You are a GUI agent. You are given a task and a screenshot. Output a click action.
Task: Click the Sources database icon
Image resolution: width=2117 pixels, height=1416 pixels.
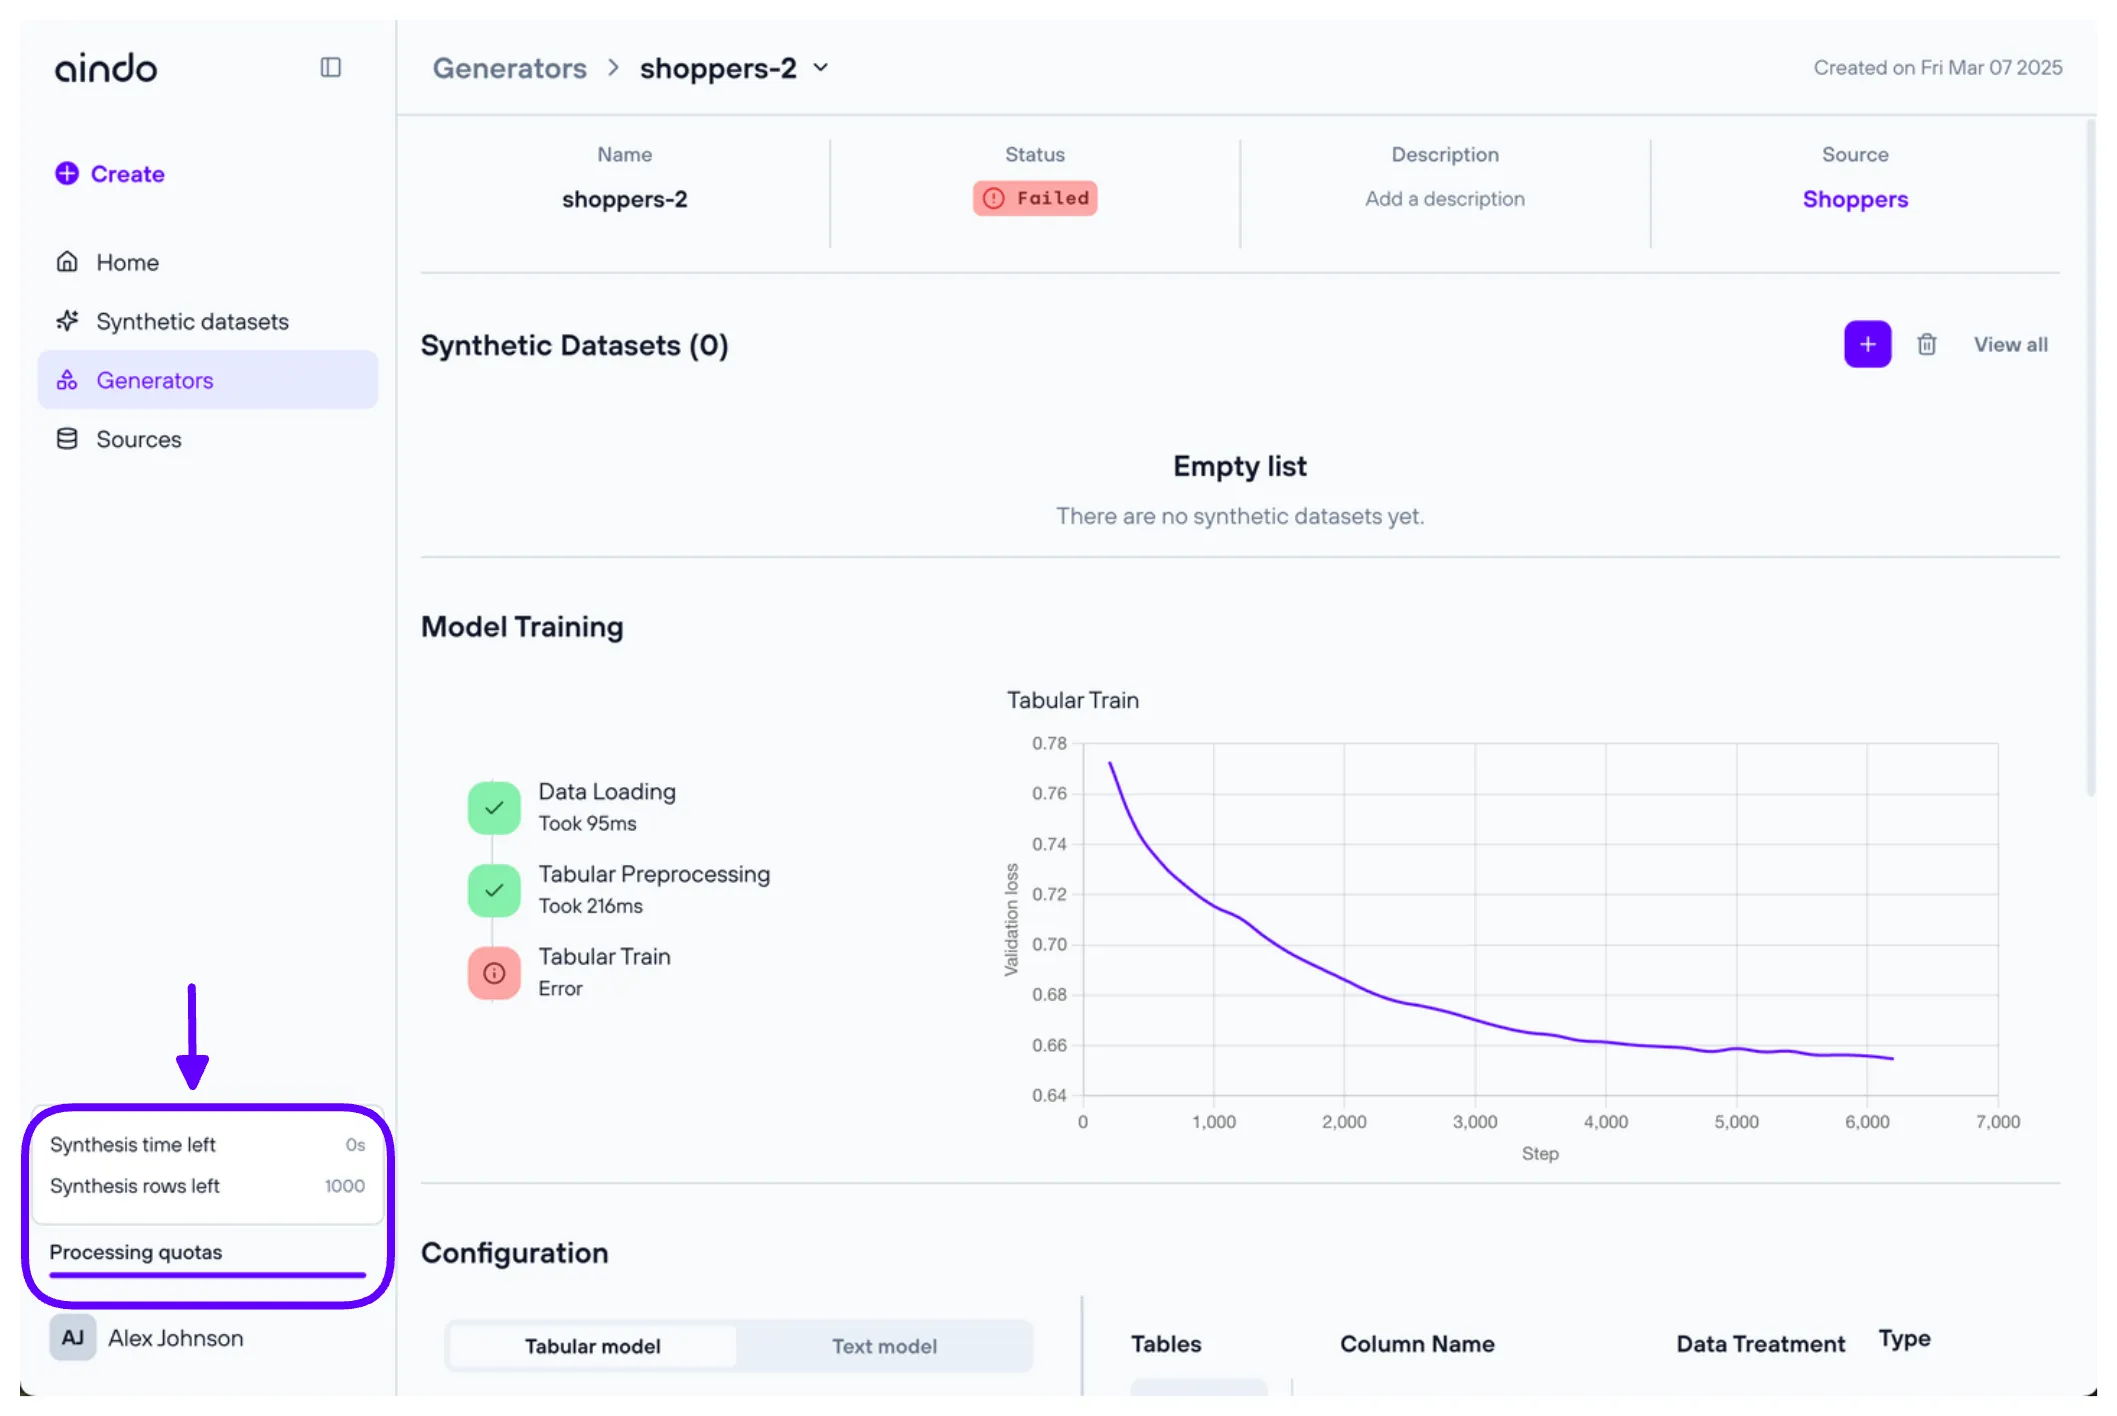(67, 439)
